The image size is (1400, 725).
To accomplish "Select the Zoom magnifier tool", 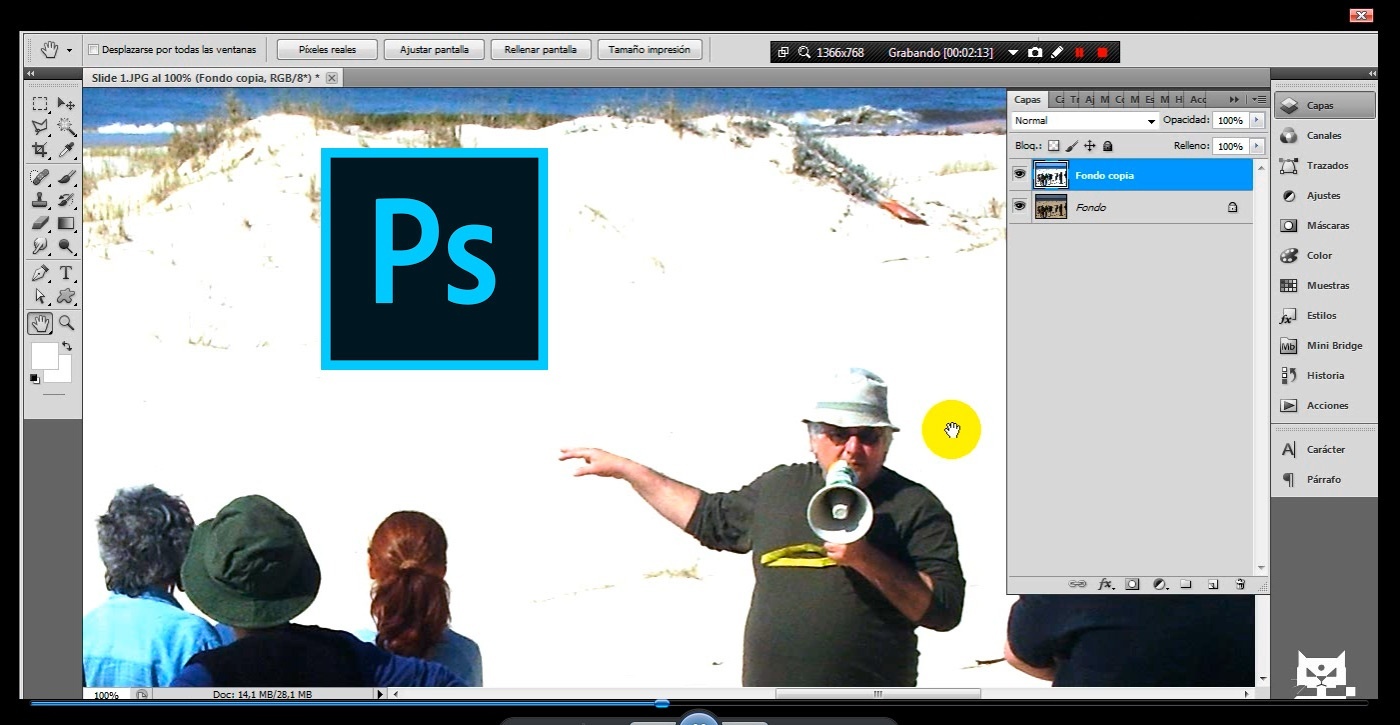I will pos(66,323).
